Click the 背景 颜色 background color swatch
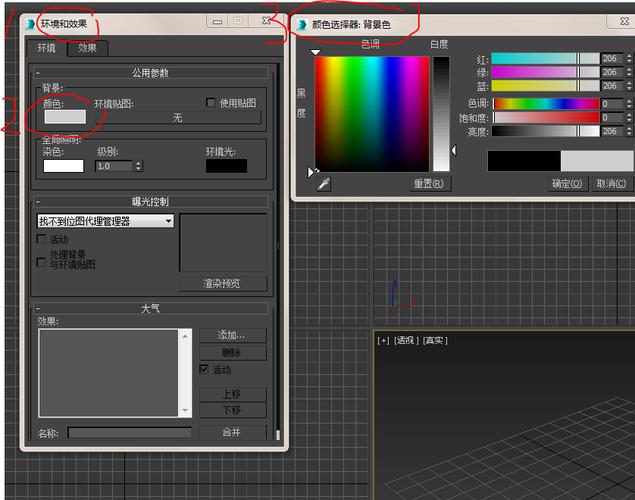Viewport: 635px width, 500px height. pos(65,117)
